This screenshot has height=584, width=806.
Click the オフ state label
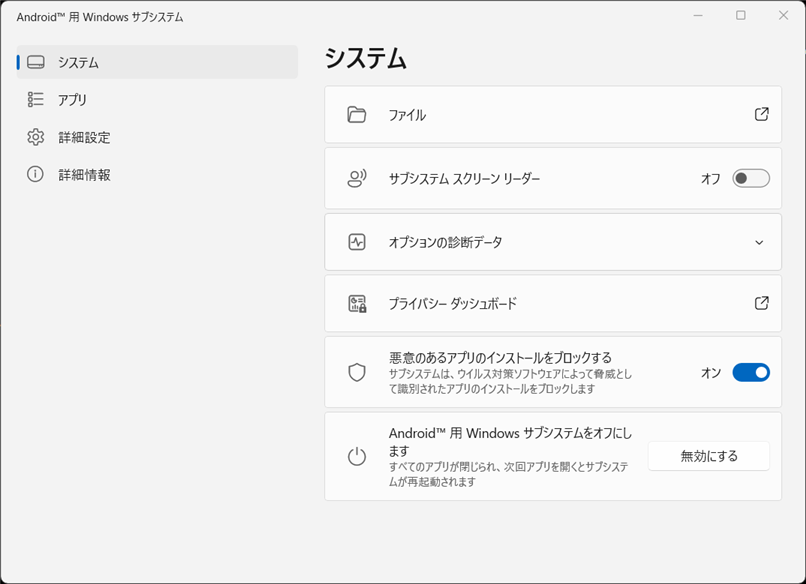pyautogui.click(x=710, y=179)
